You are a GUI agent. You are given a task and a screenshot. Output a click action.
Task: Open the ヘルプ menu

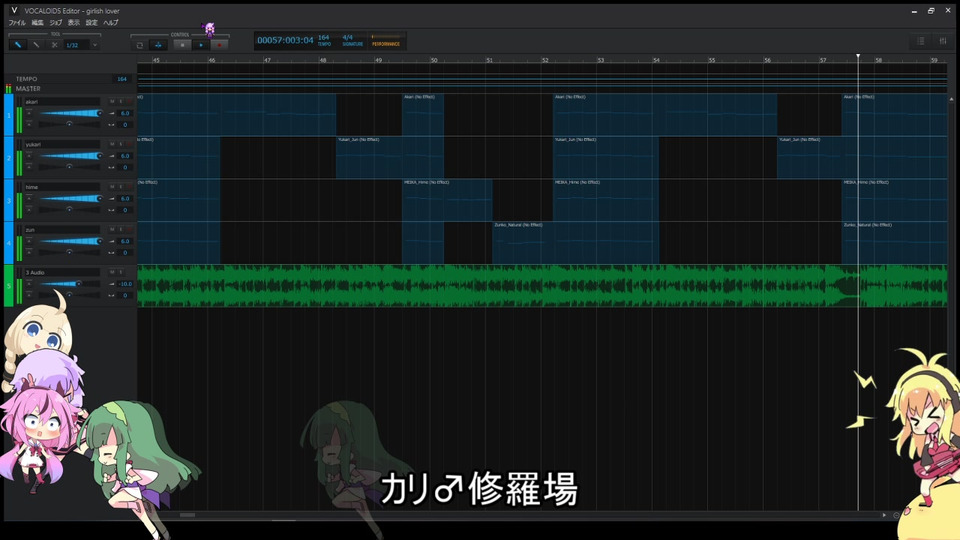click(111, 23)
